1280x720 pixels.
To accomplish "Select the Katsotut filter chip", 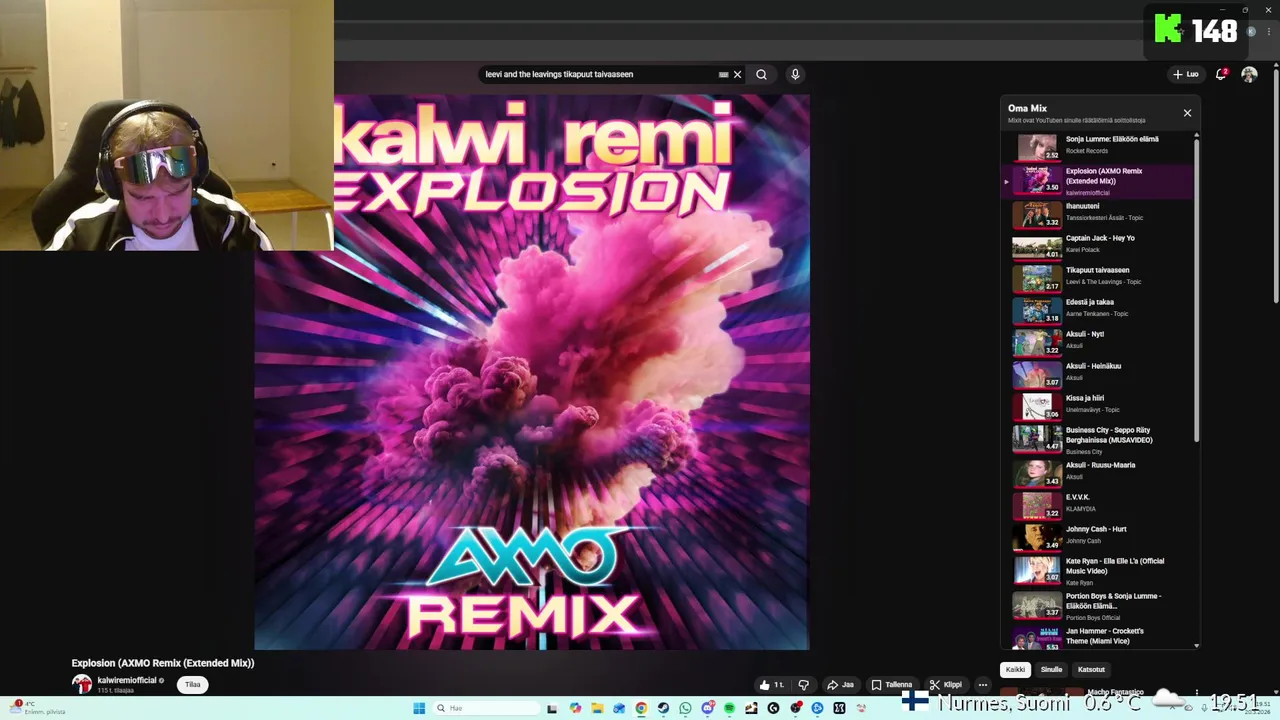I will click(x=1091, y=670).
